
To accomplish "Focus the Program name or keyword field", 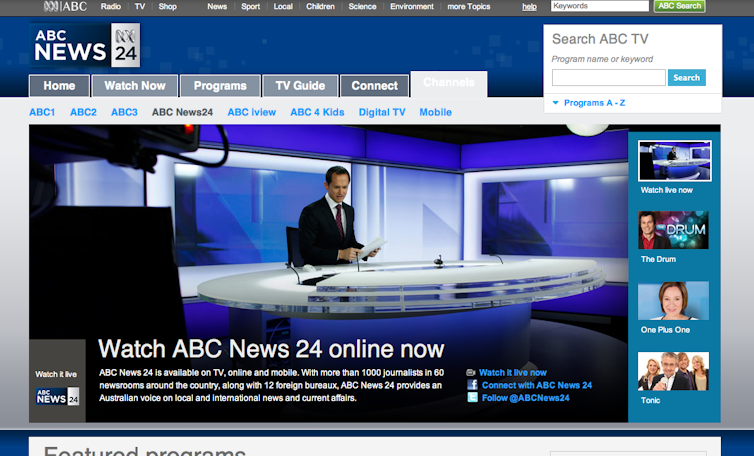I will pos(608,77).
